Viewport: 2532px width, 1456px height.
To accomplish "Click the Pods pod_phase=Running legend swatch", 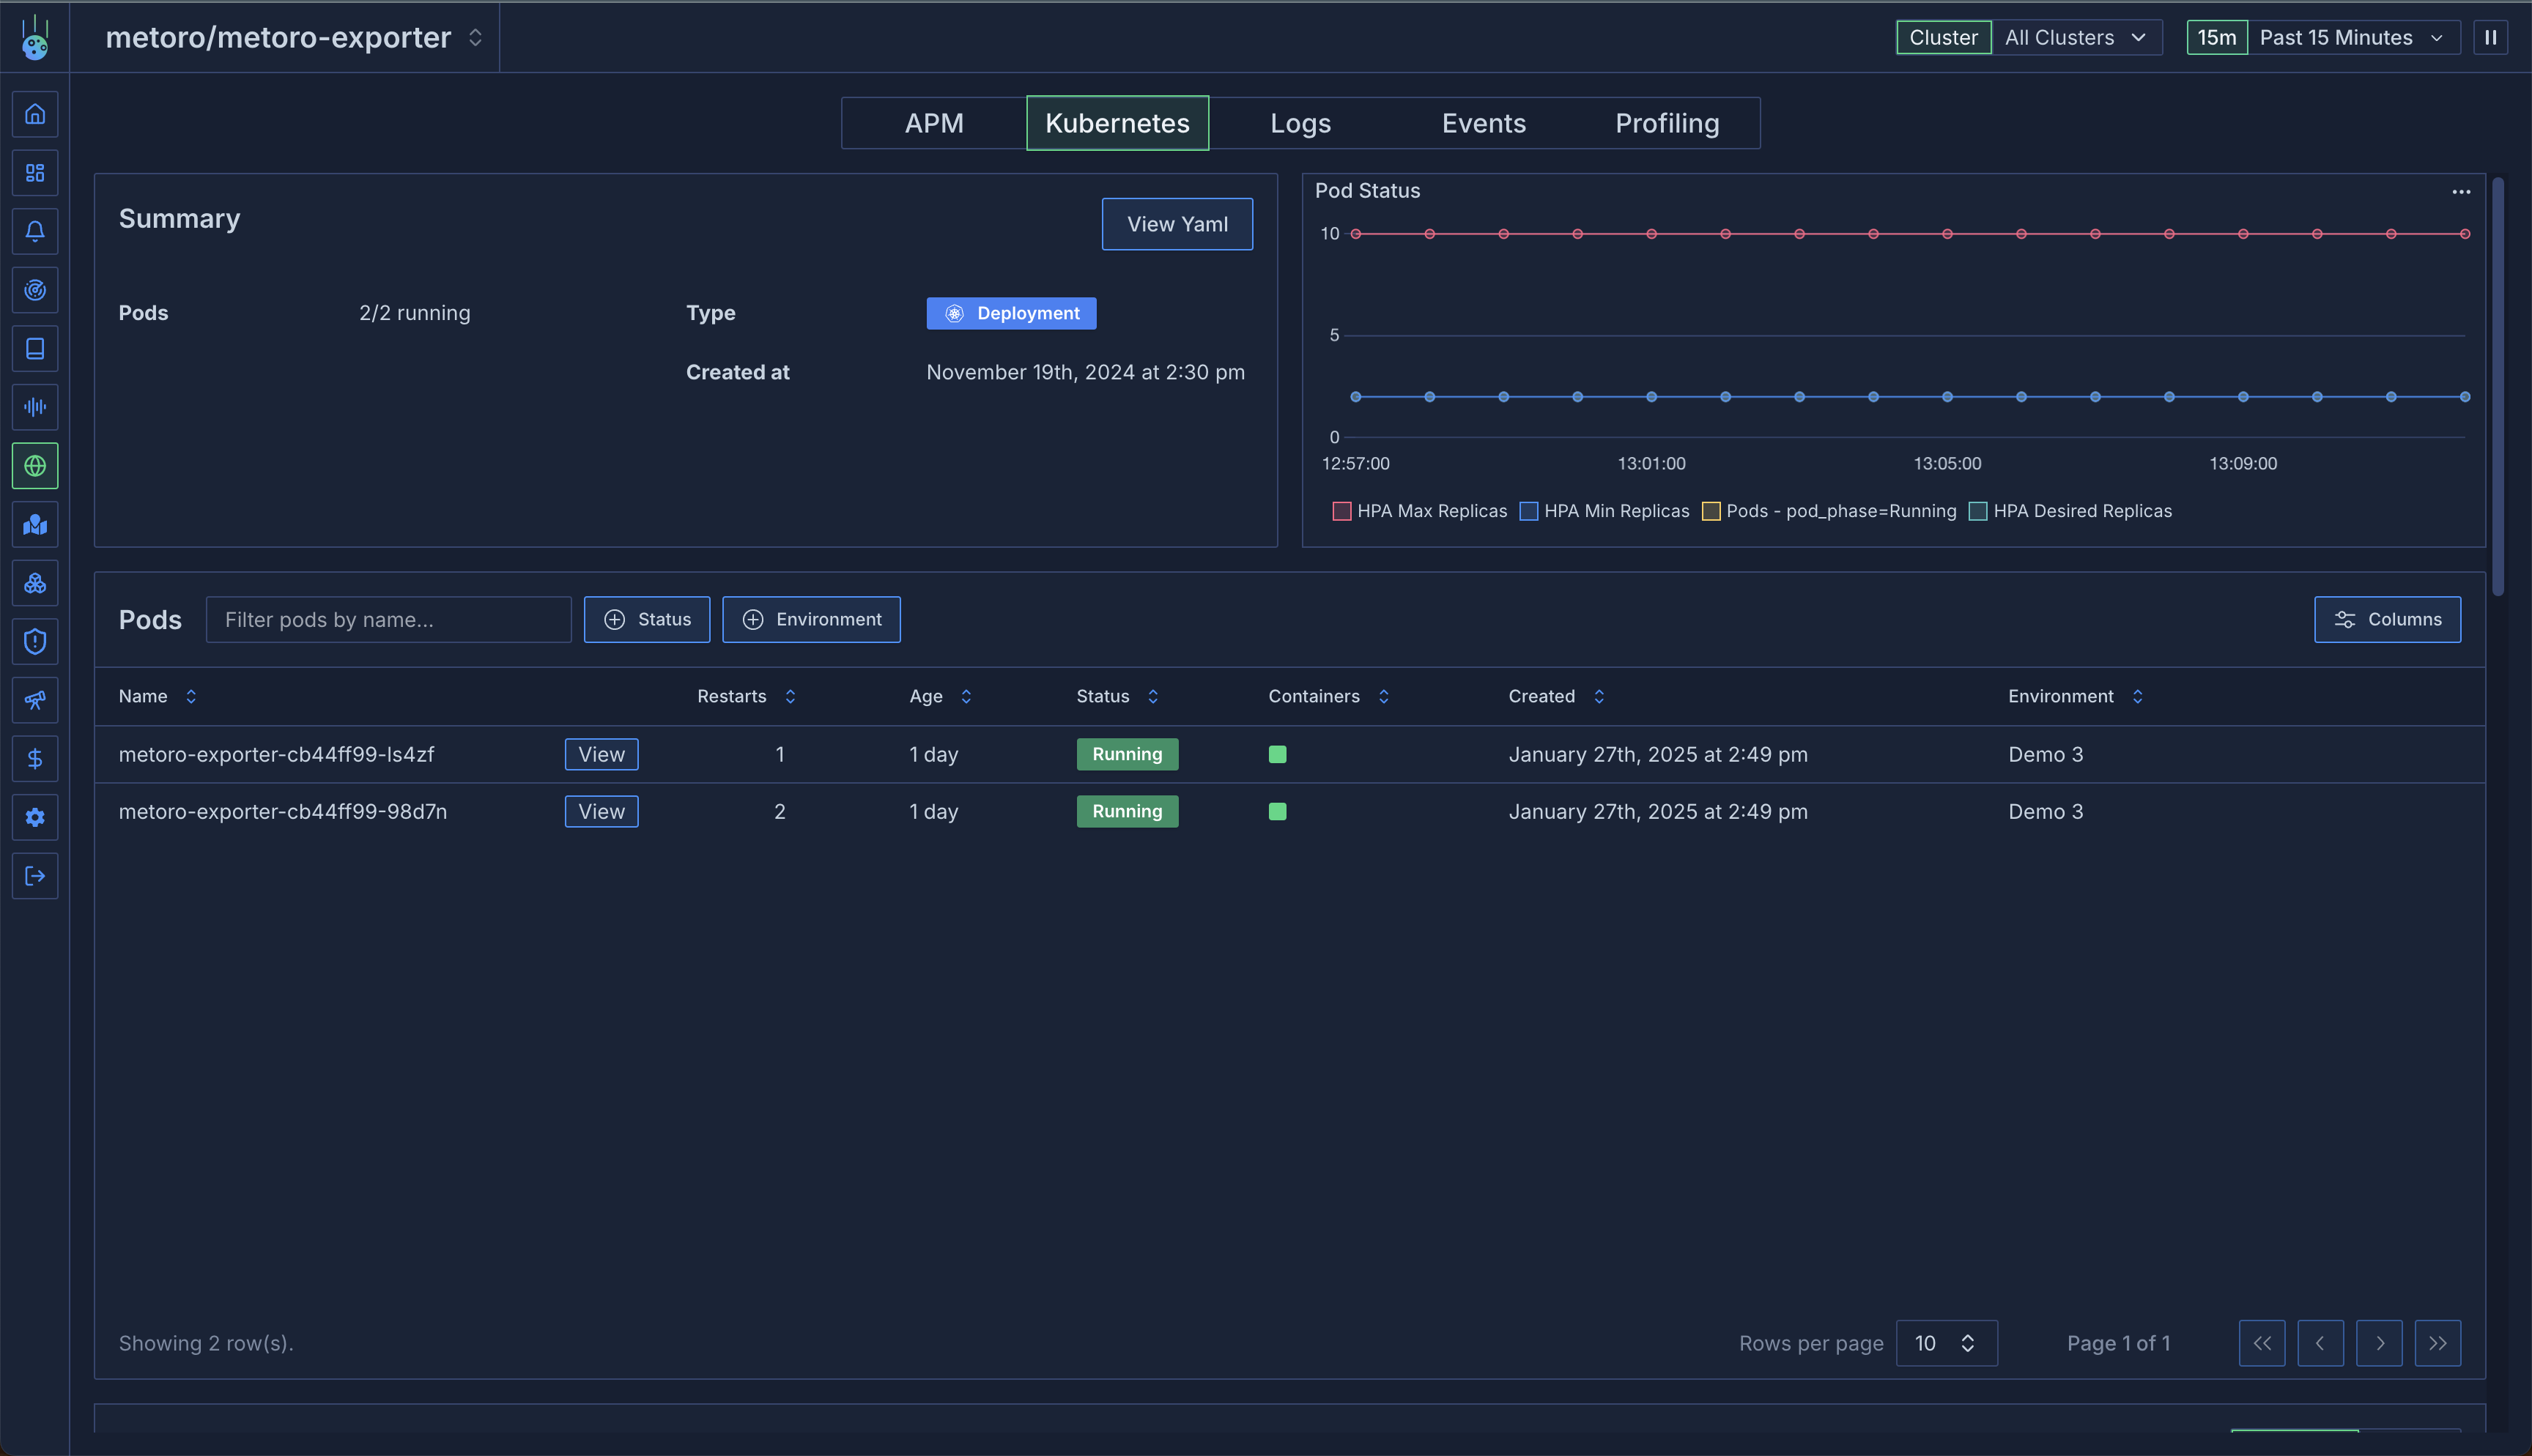I will pyautogui.click(x=1711, y=511).
